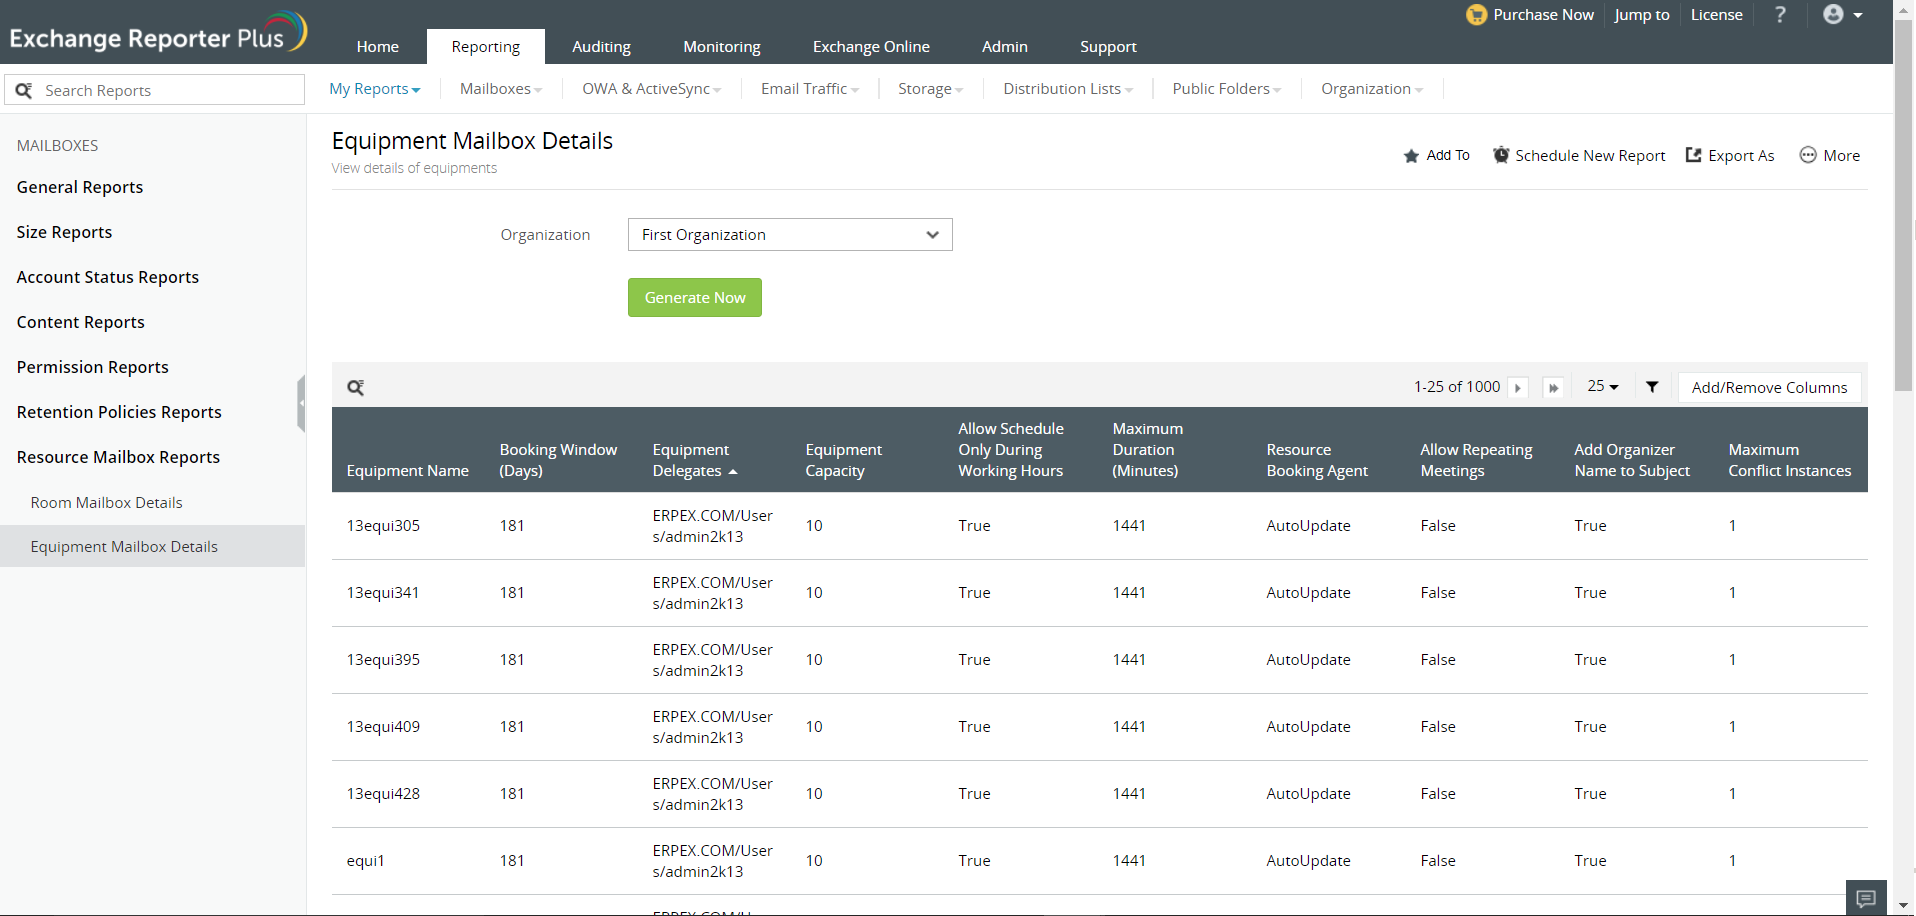The height and width of the screenshot is (916, 1916).
Task: Click Add/Remove Columns button
Action: point(1768,388)
